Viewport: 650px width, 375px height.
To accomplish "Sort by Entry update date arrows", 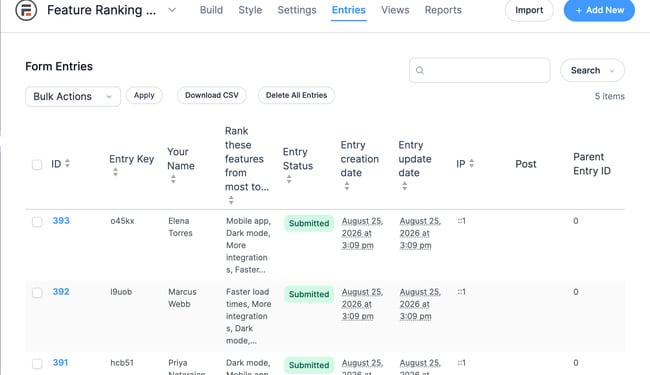I will point(405,186).
